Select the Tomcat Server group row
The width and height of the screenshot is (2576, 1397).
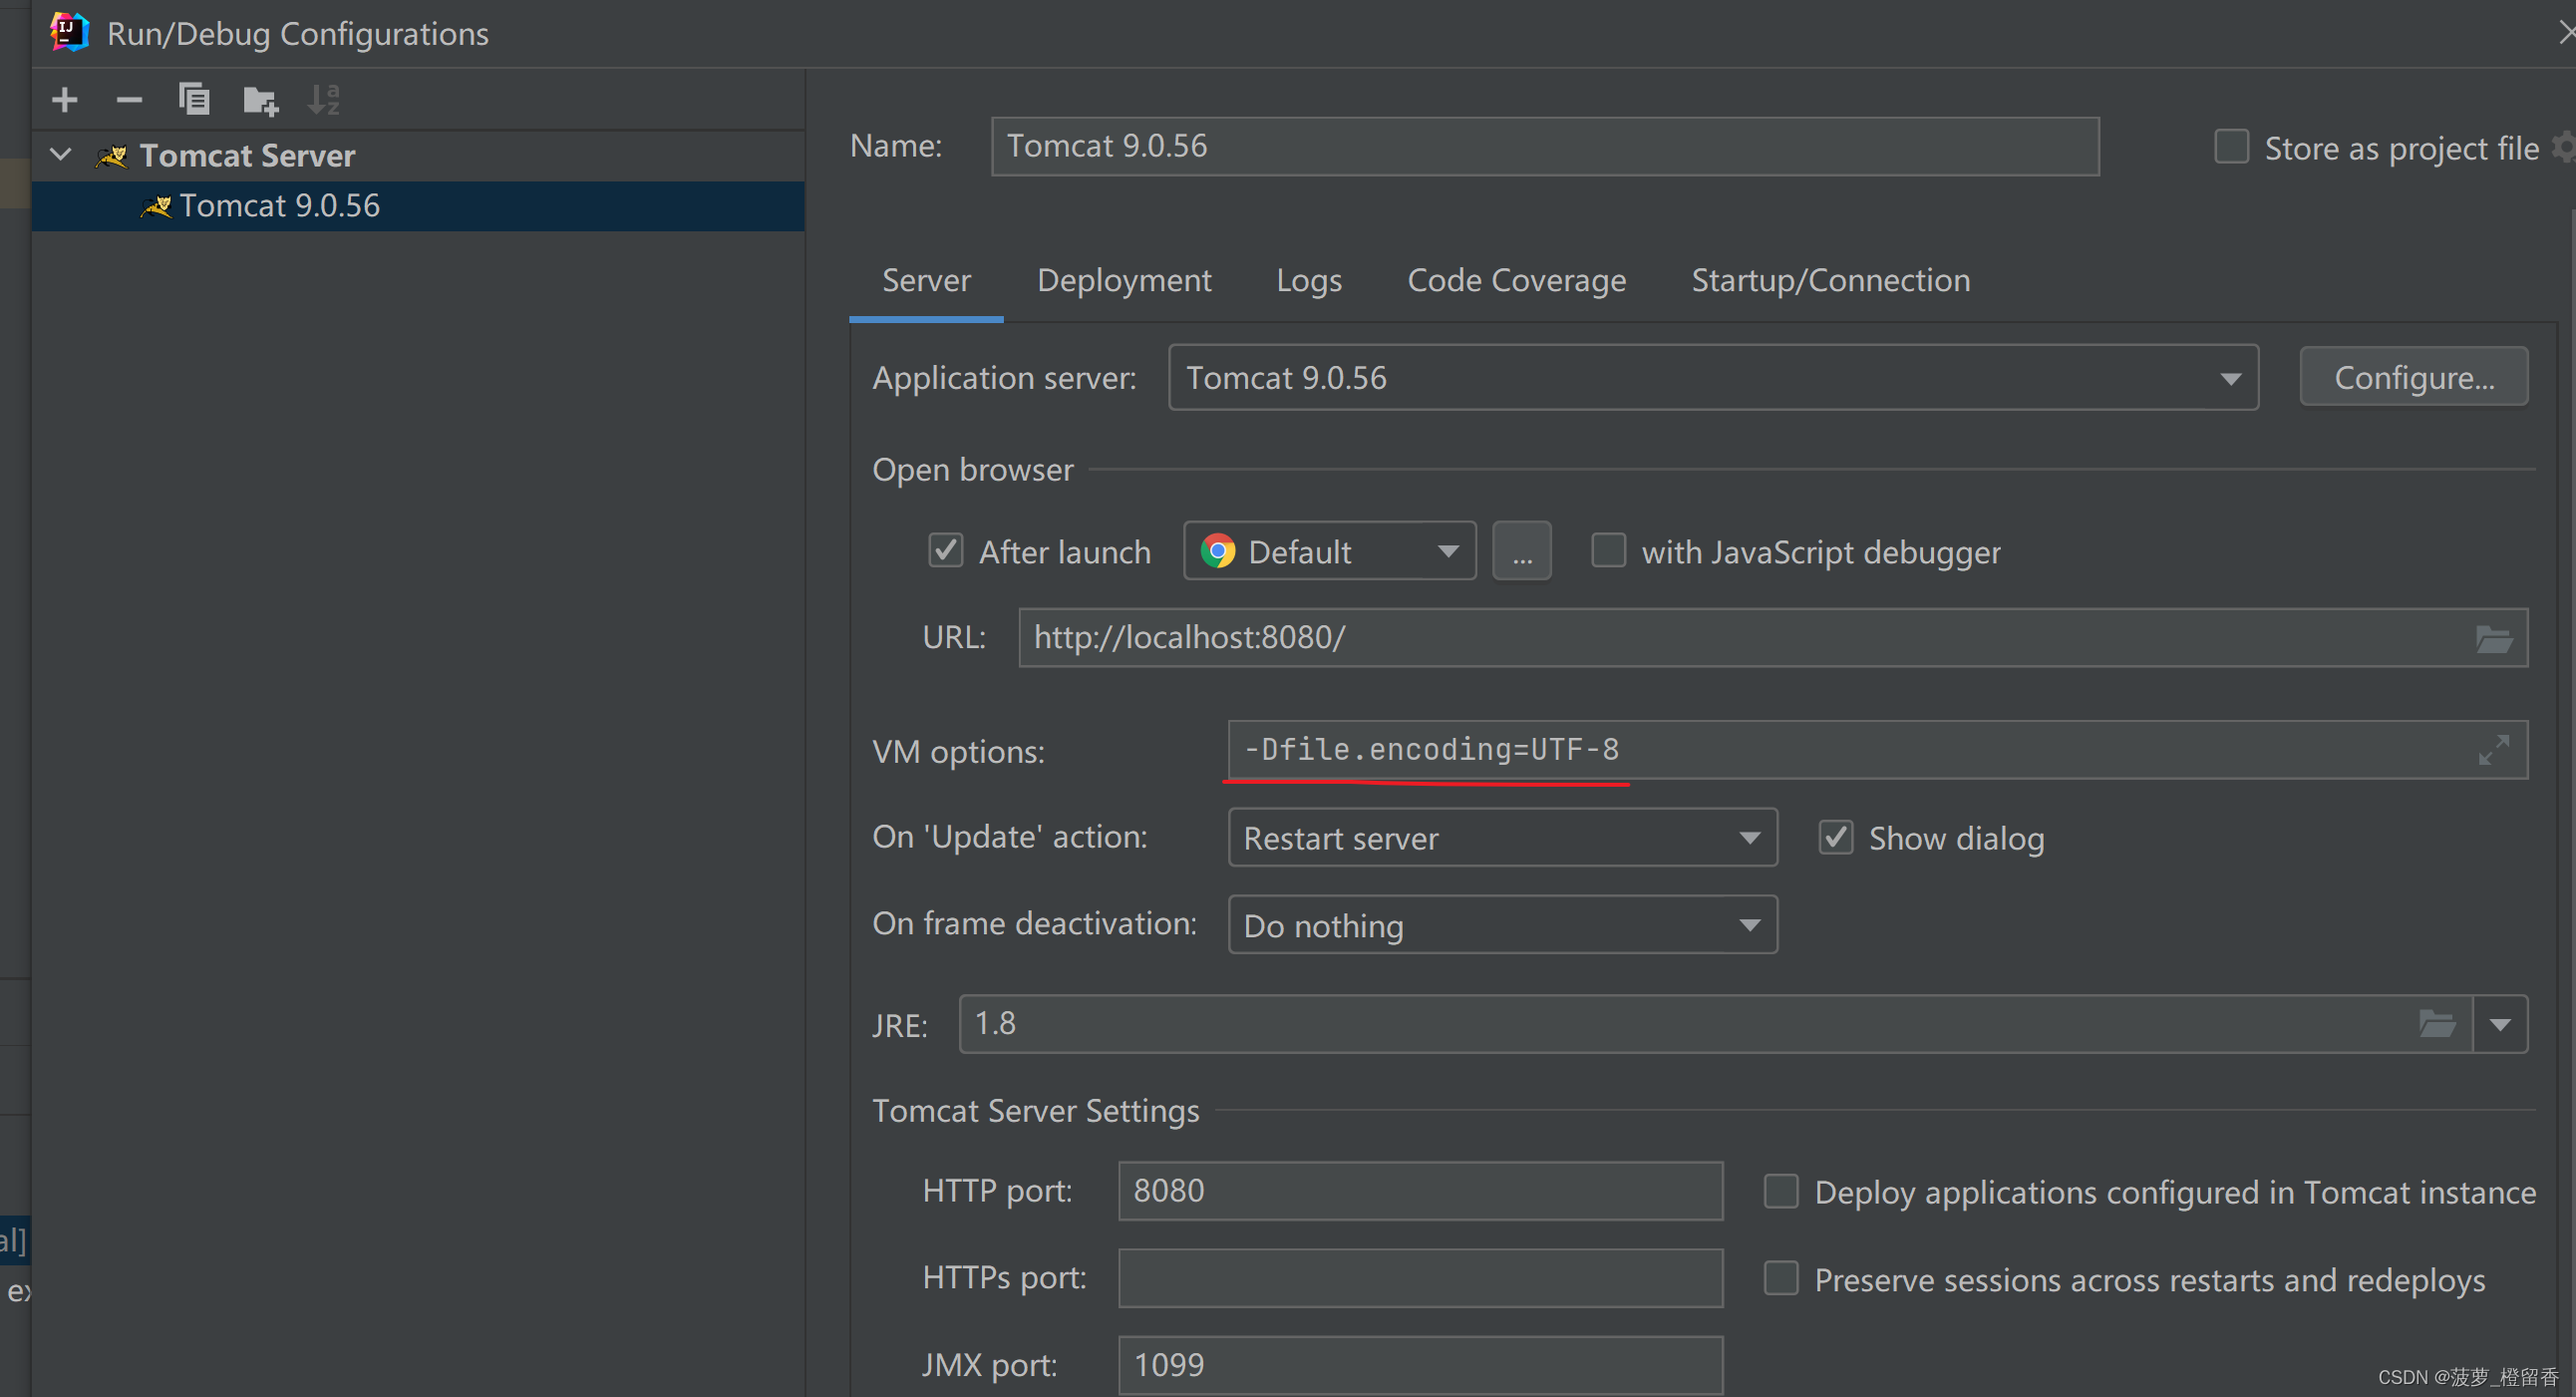coord(418,156)
